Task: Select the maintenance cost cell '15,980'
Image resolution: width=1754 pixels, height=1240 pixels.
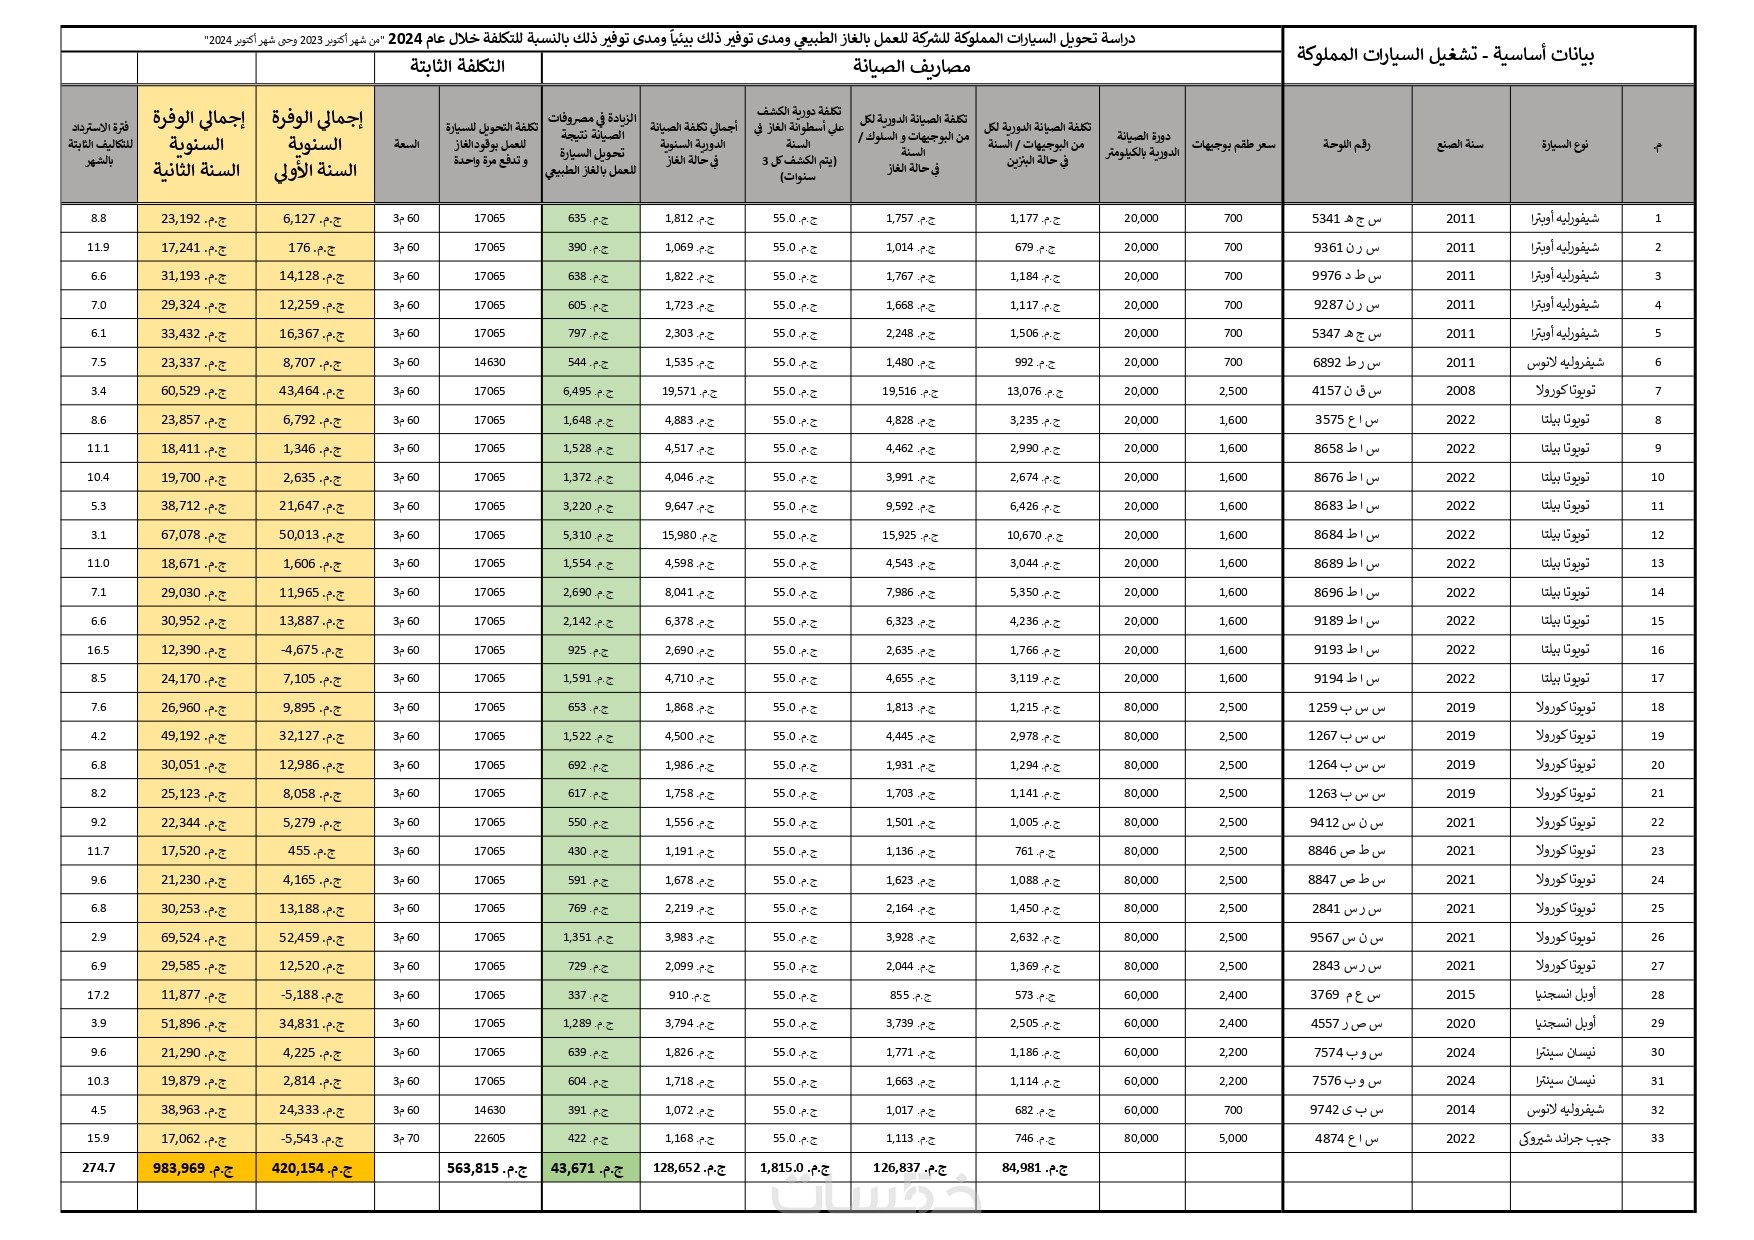Action: [x=690, y=535]
